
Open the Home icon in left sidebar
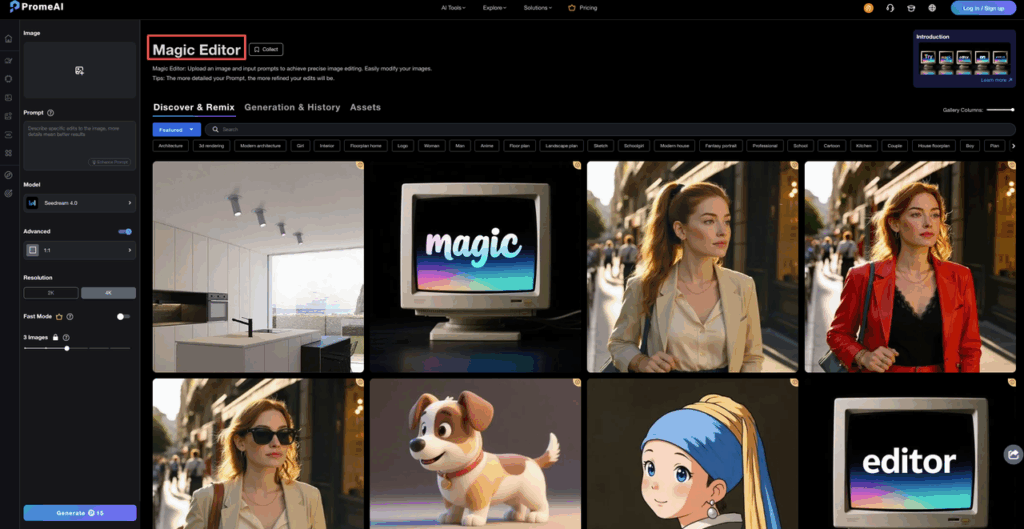(8, 39)
